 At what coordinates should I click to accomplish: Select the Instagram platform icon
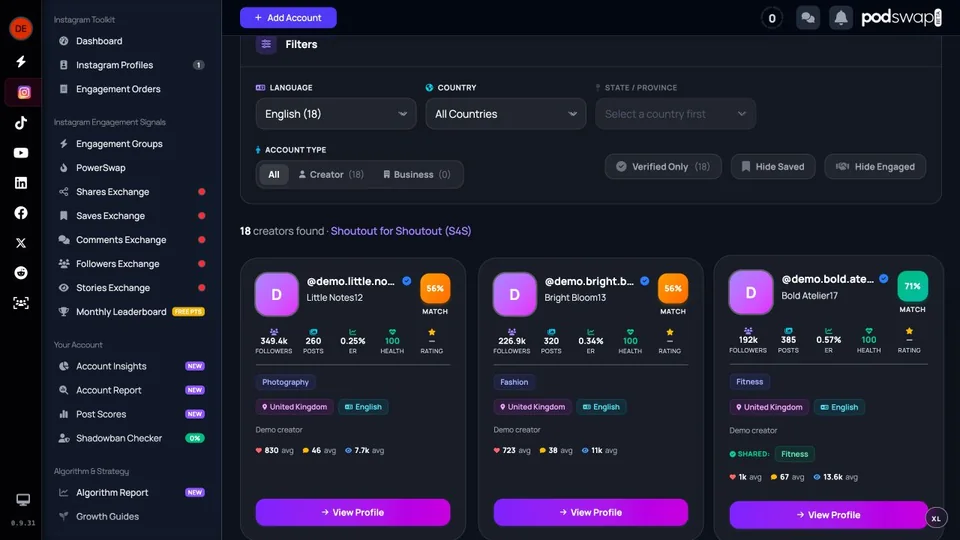(x=23, y=92)
